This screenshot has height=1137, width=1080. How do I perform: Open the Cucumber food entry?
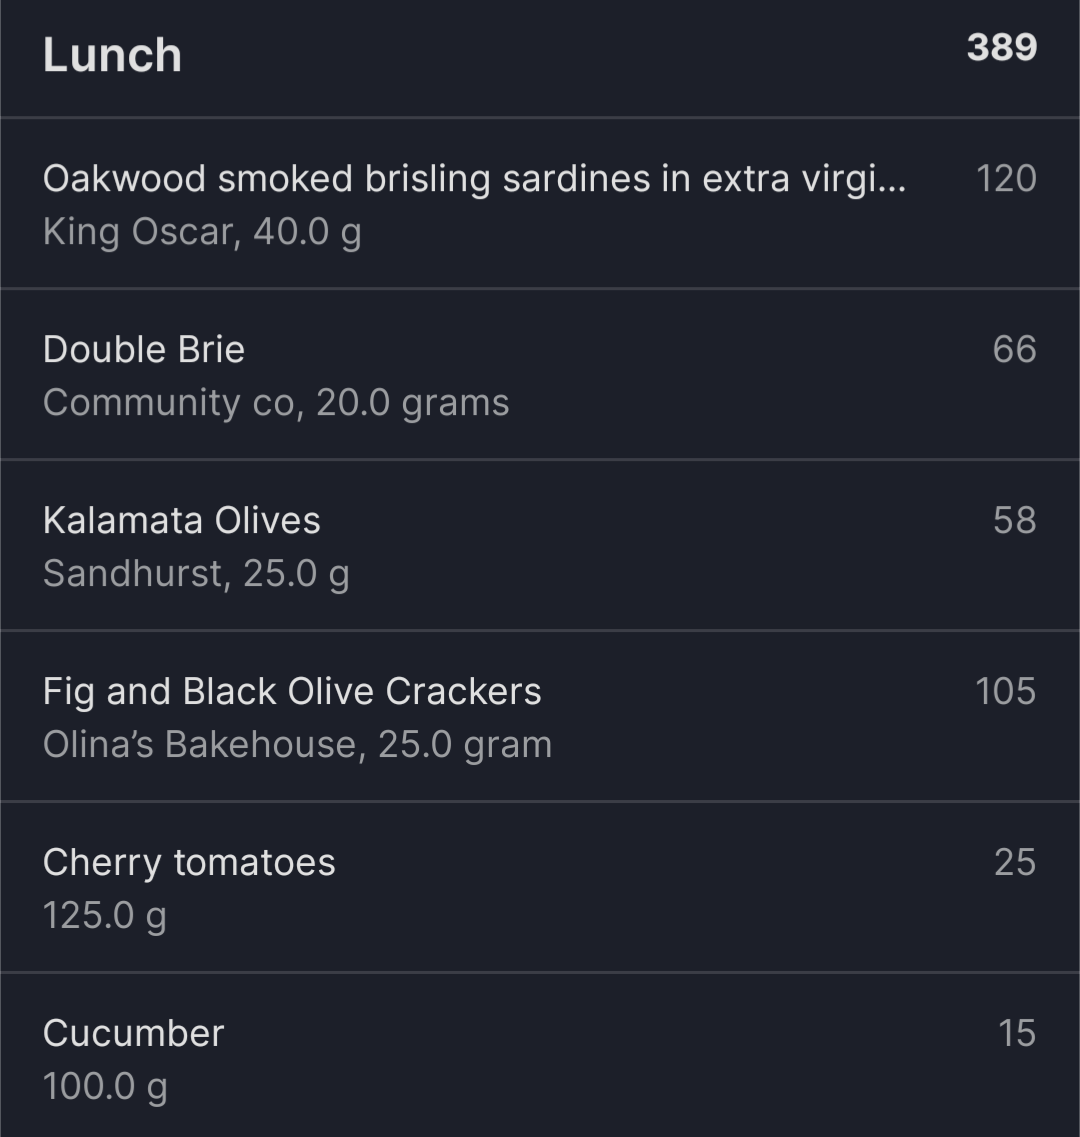(540, 1056)
